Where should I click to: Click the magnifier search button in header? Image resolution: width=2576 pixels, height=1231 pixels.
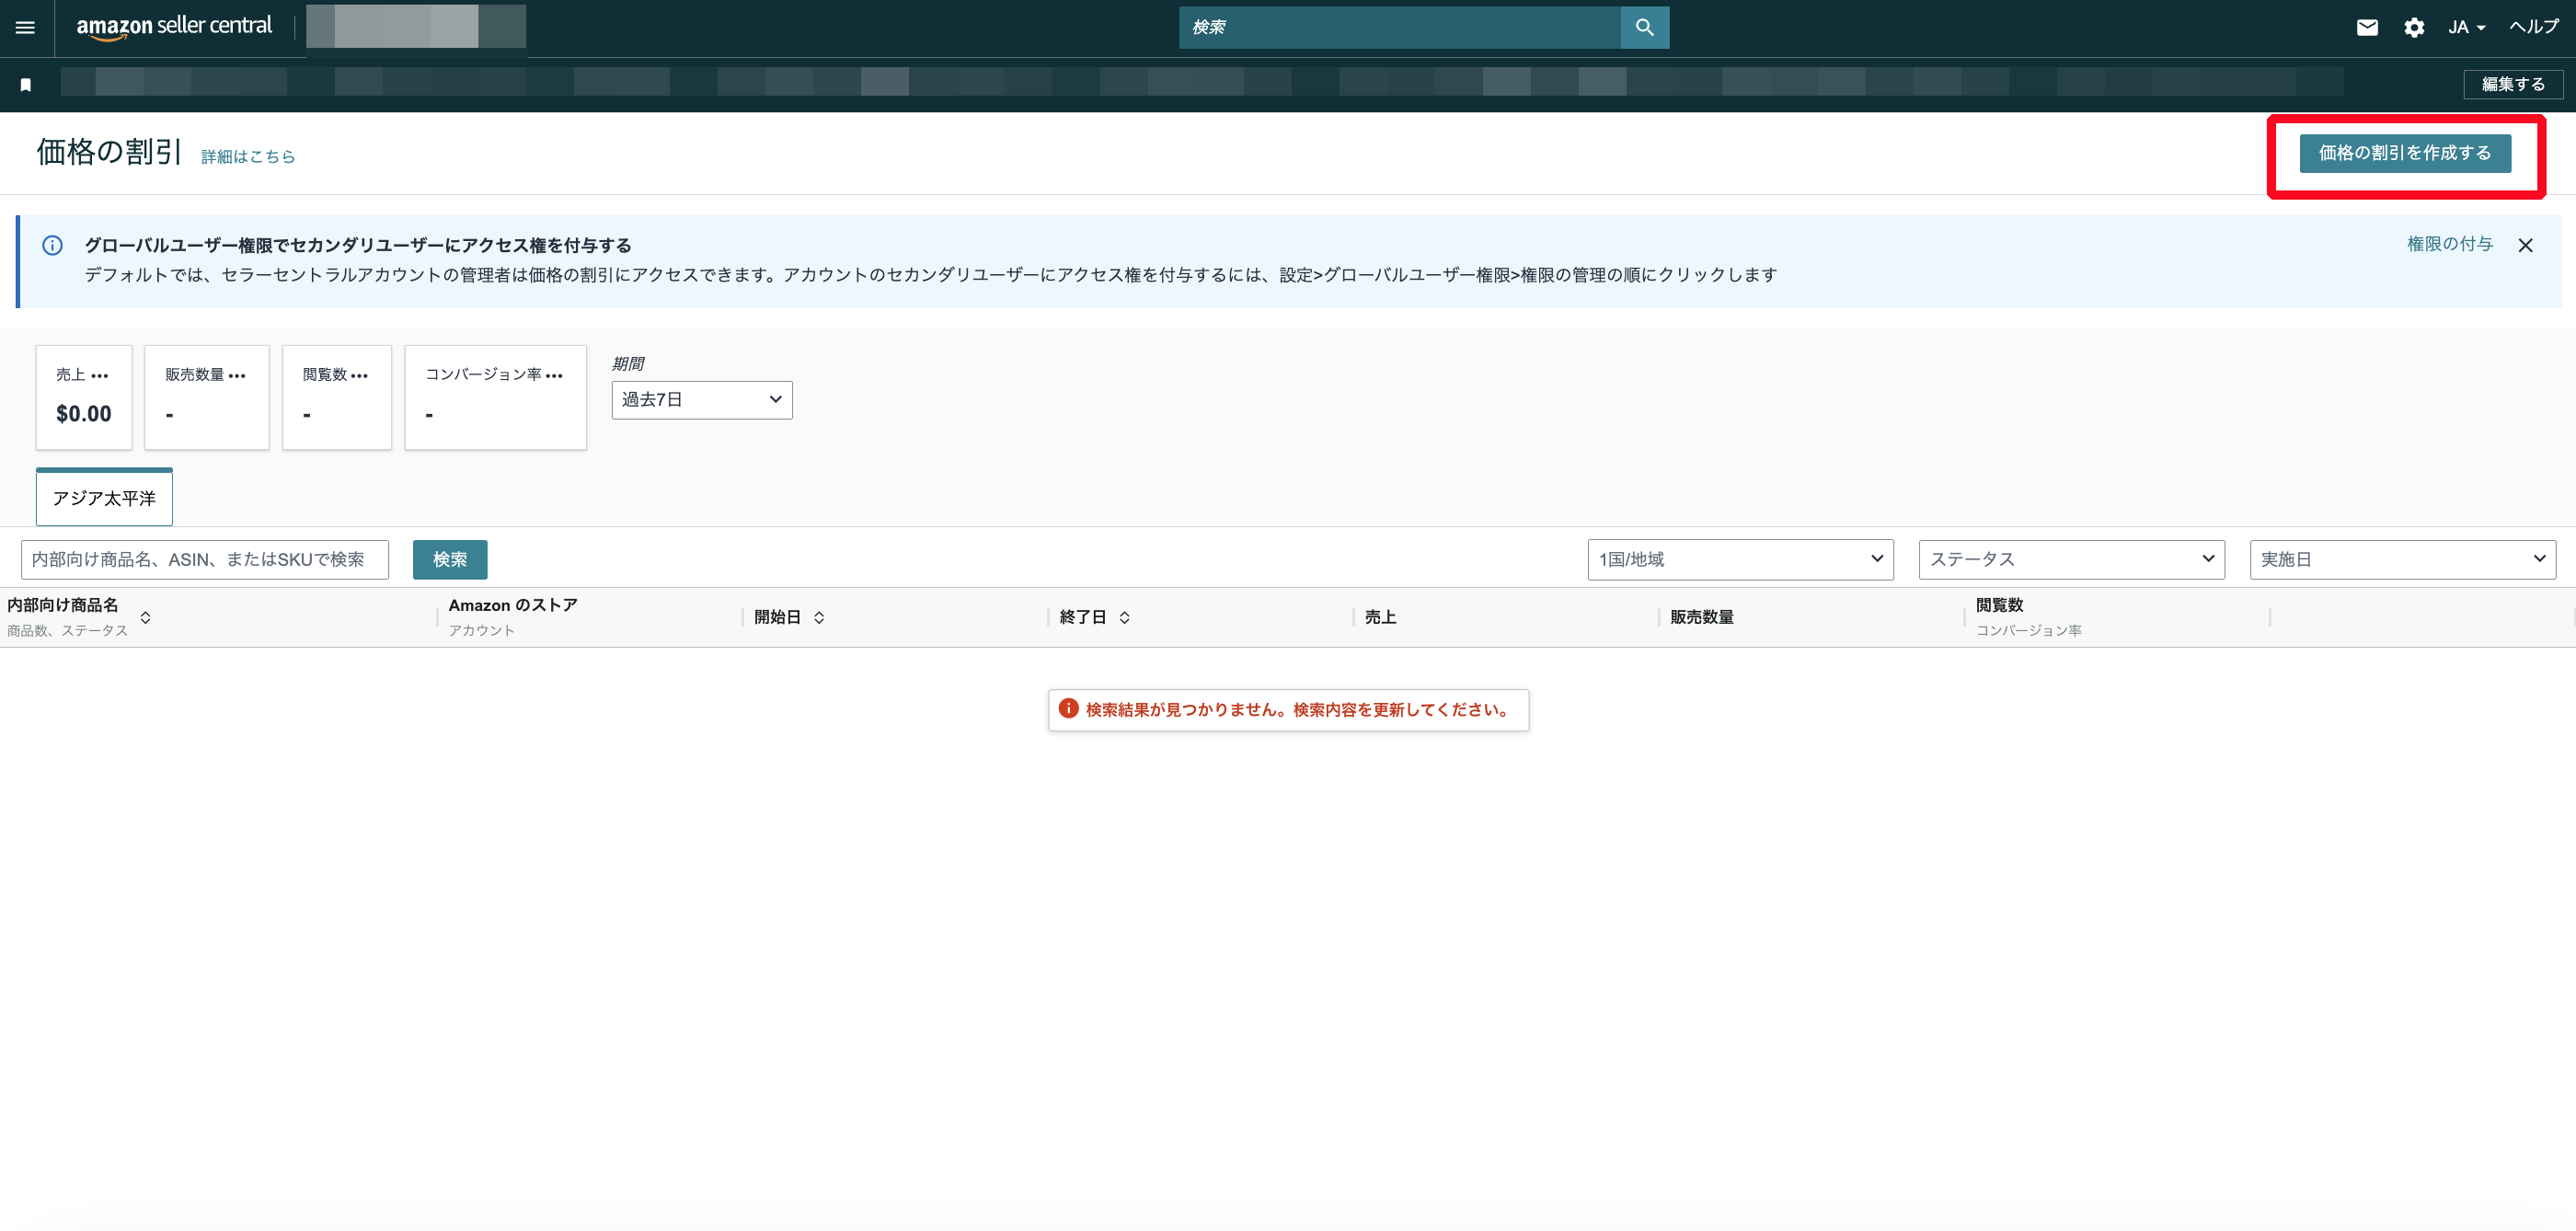click(x=1644, y=28)
